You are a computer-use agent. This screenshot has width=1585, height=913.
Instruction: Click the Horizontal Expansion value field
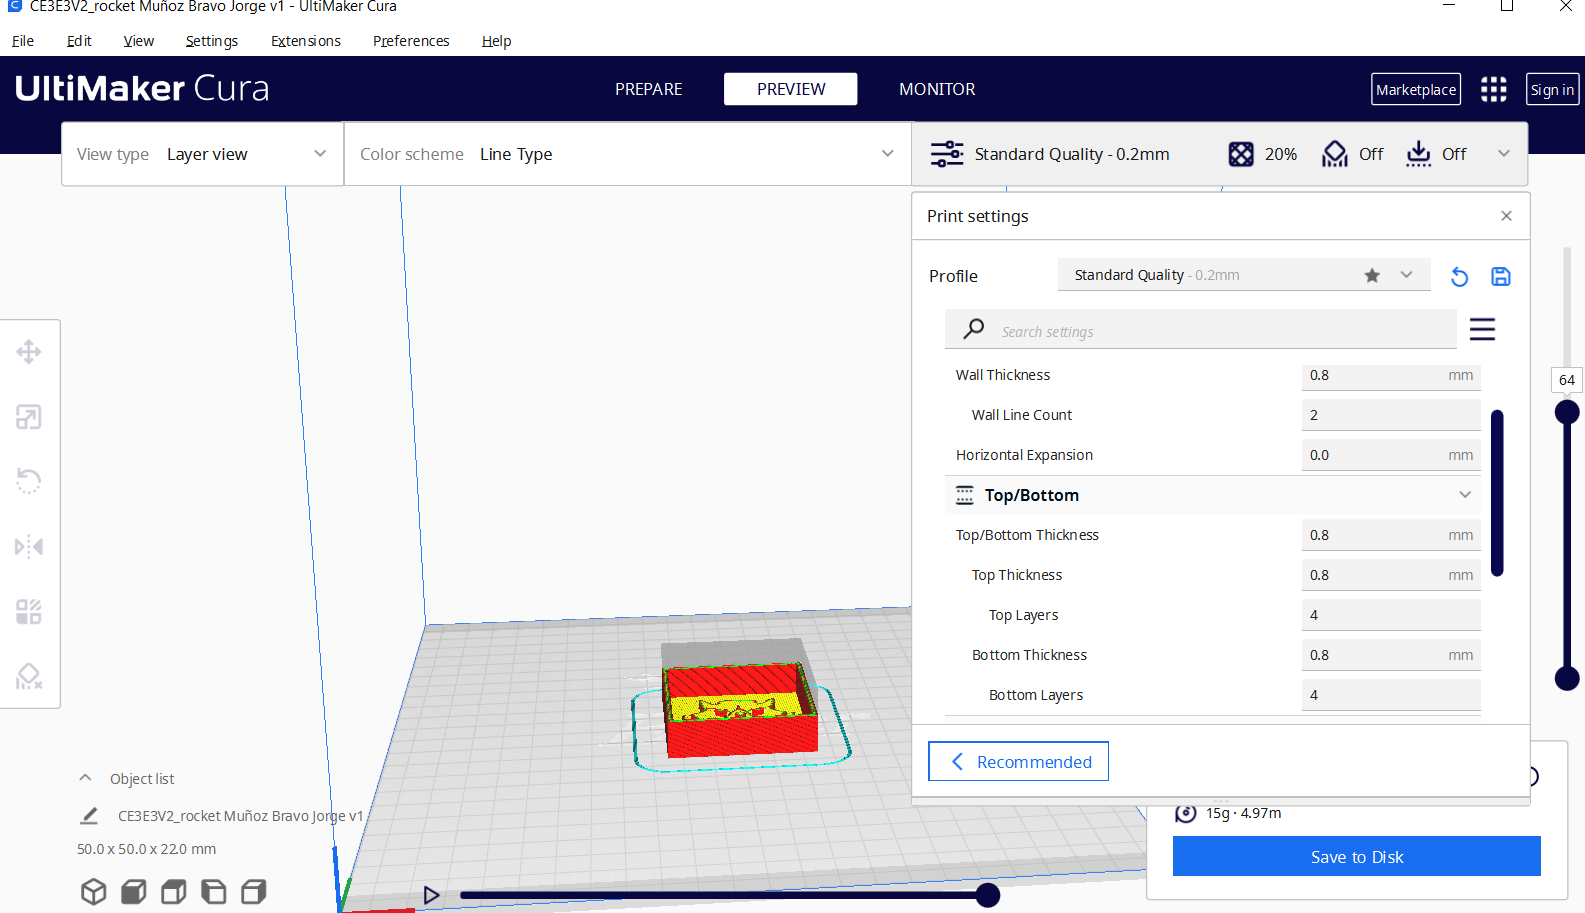coord(1391,455)
